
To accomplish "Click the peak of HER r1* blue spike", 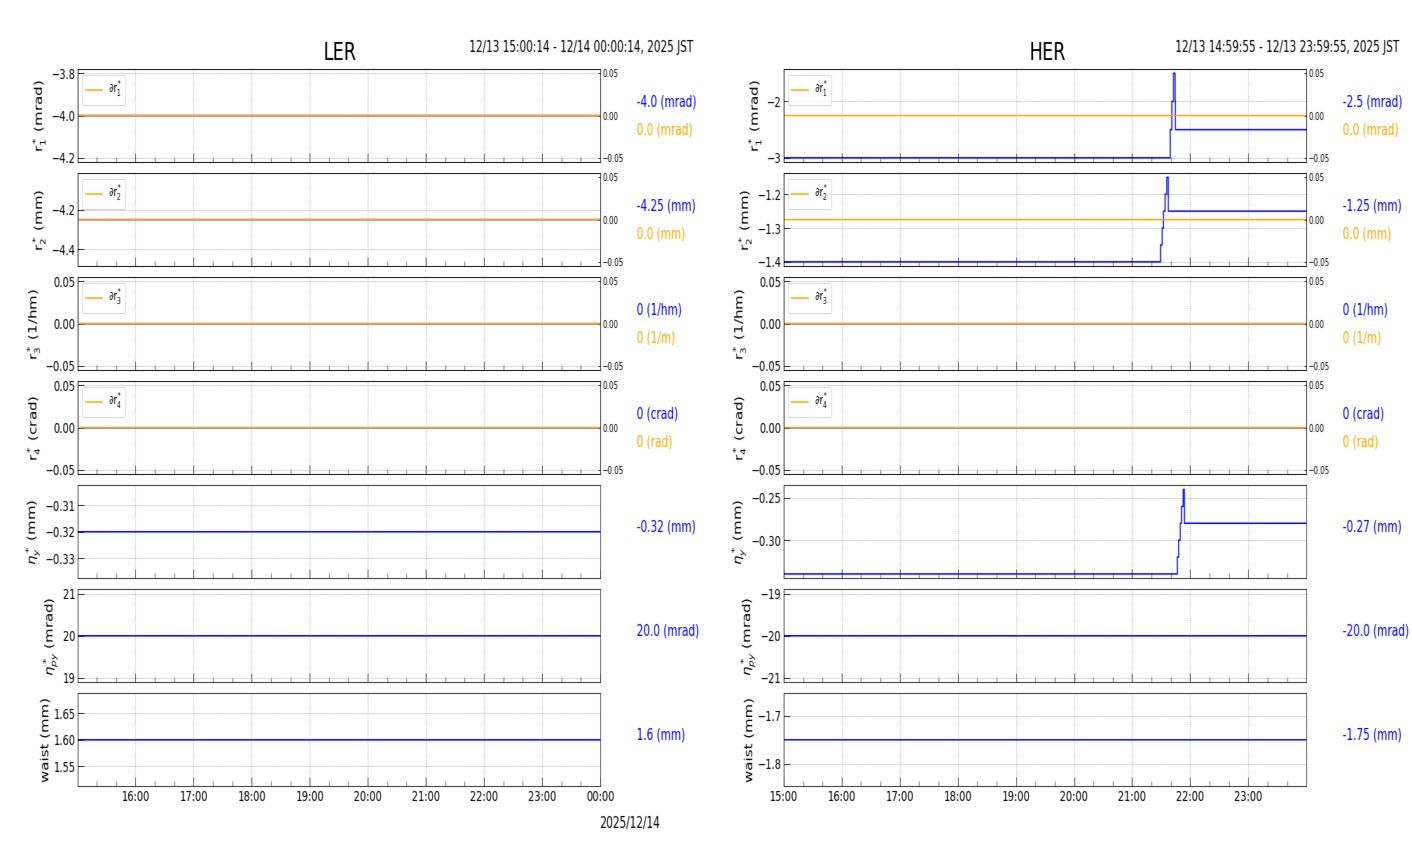I will coord(1174,75).
